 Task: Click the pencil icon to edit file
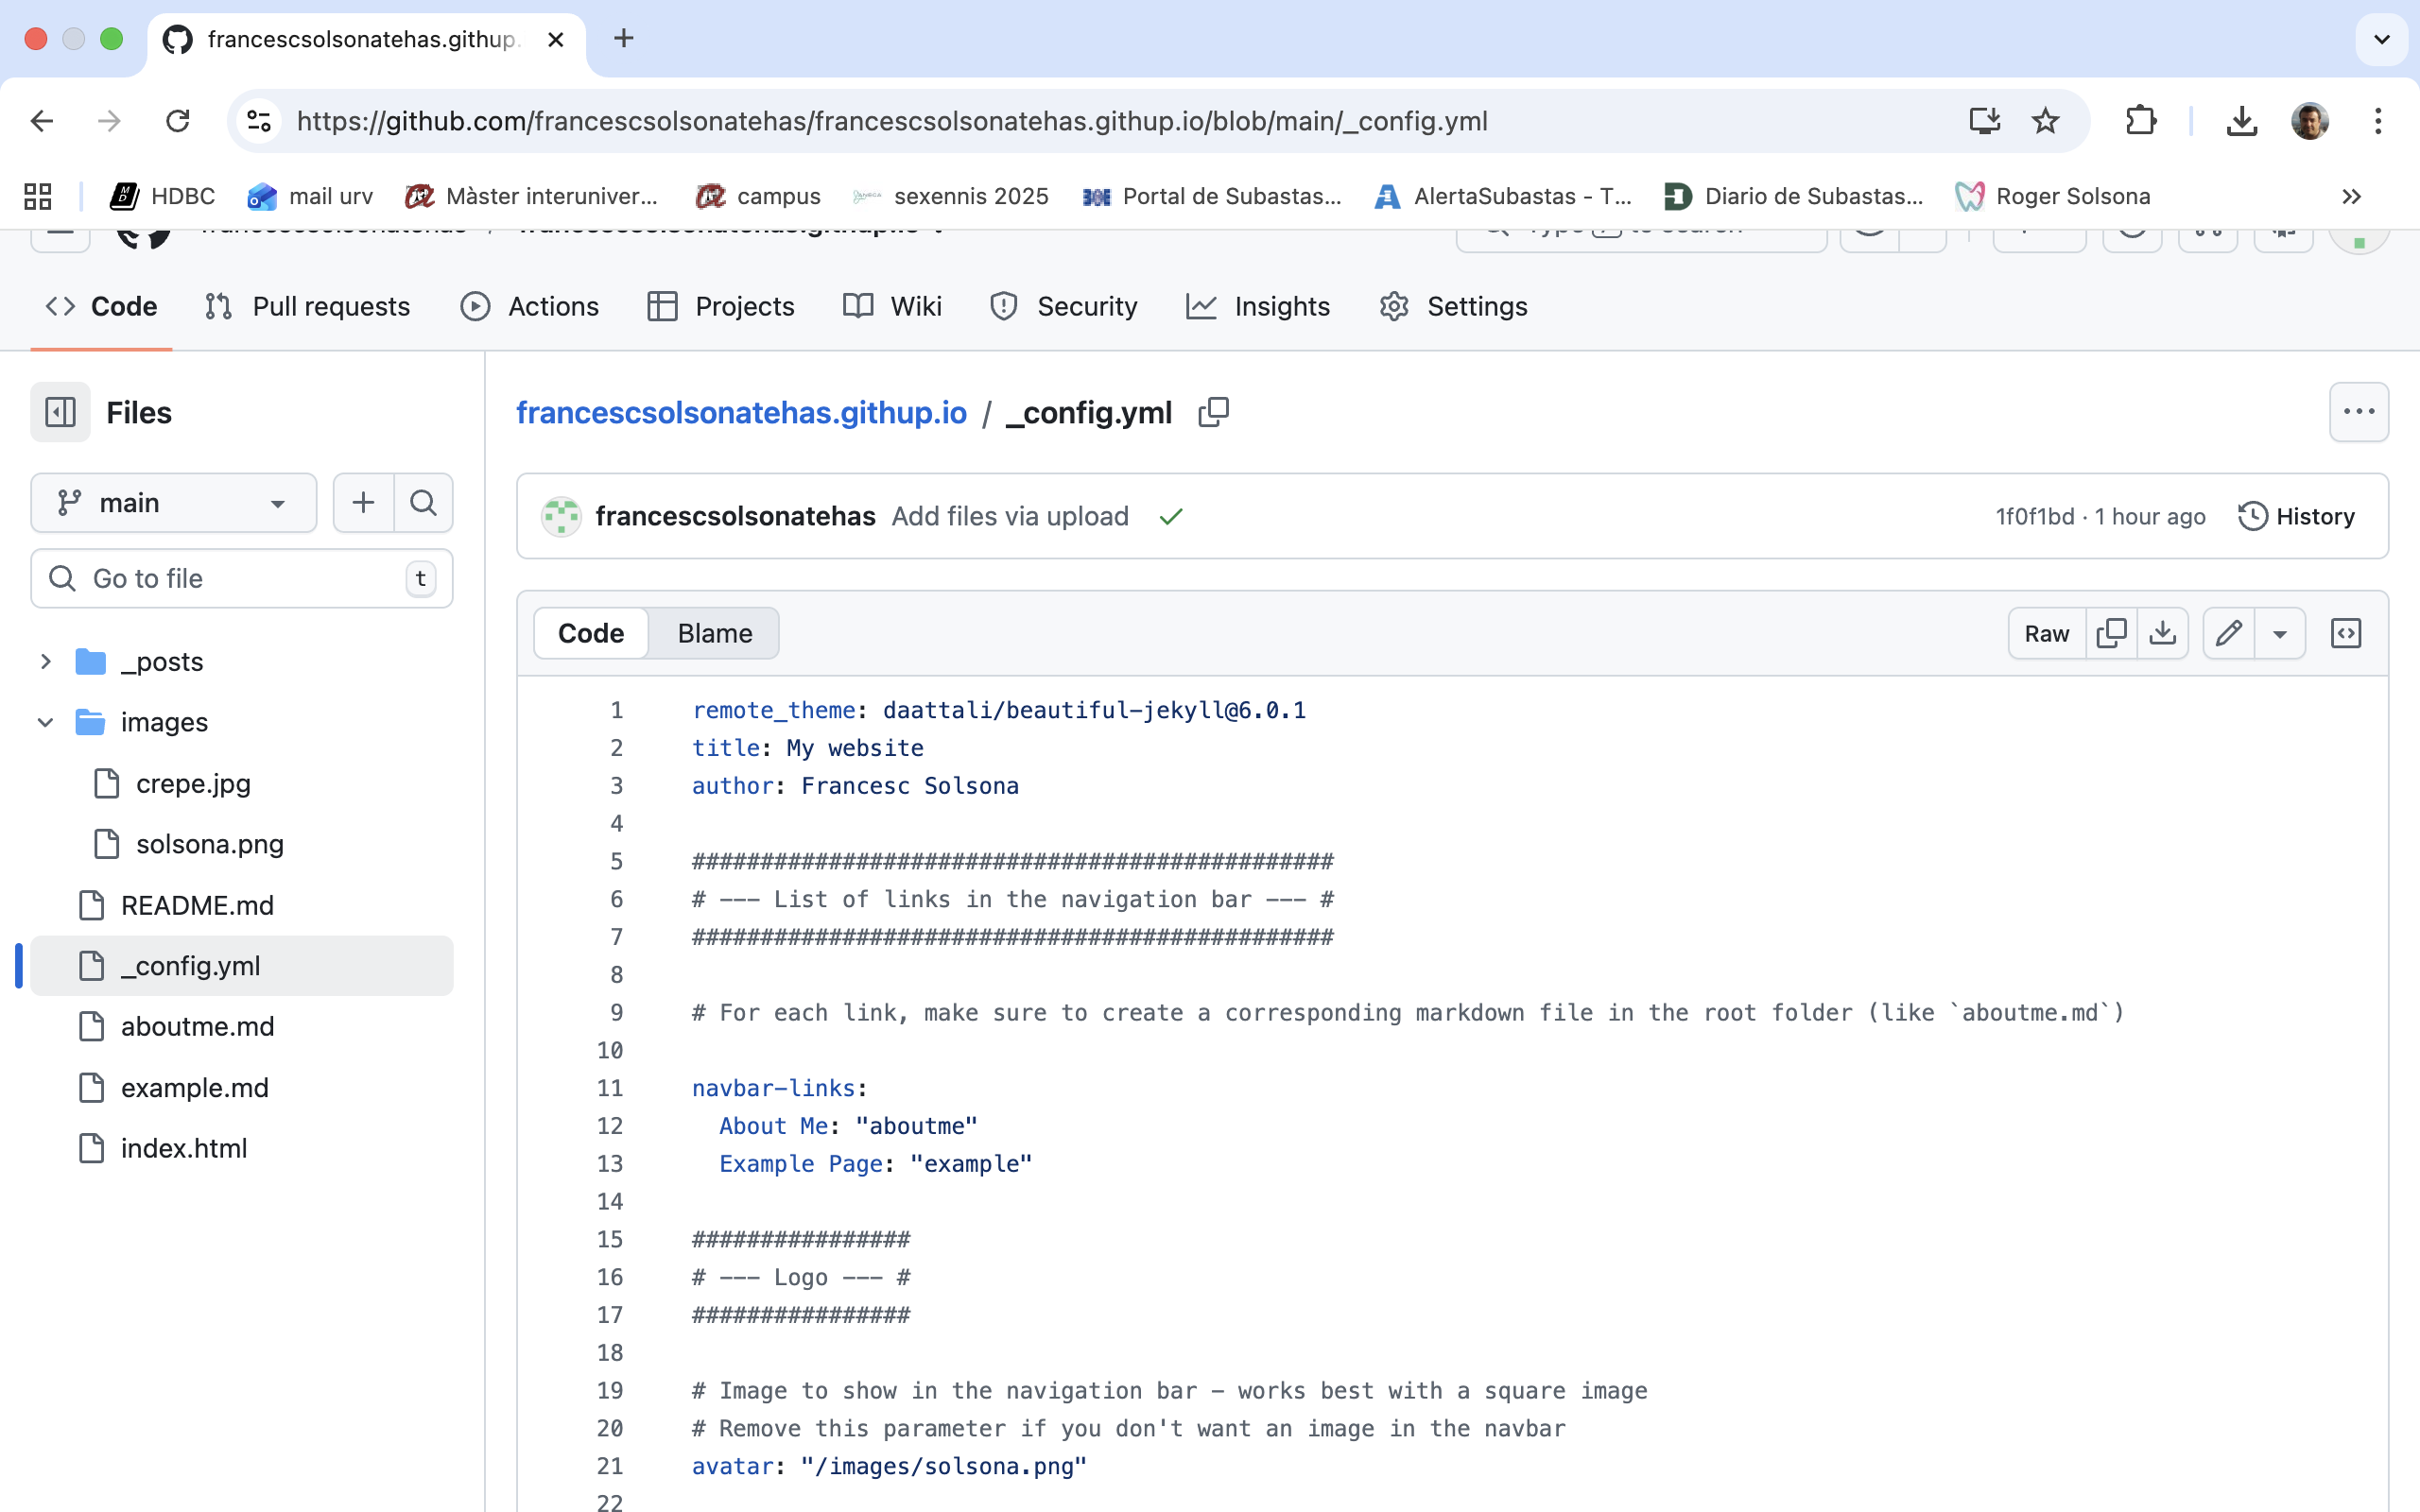click(x=2228, y=633)
